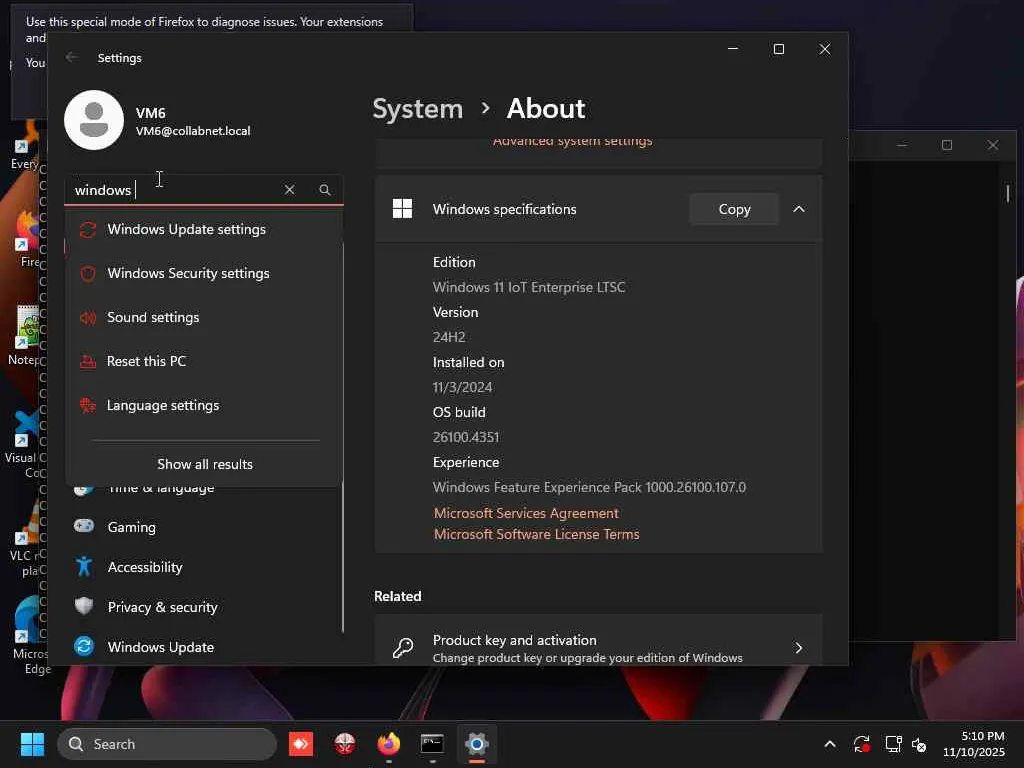Open Windows Update settings category
The width and height of the screenshot is (1024, 768).
(204, 647)
